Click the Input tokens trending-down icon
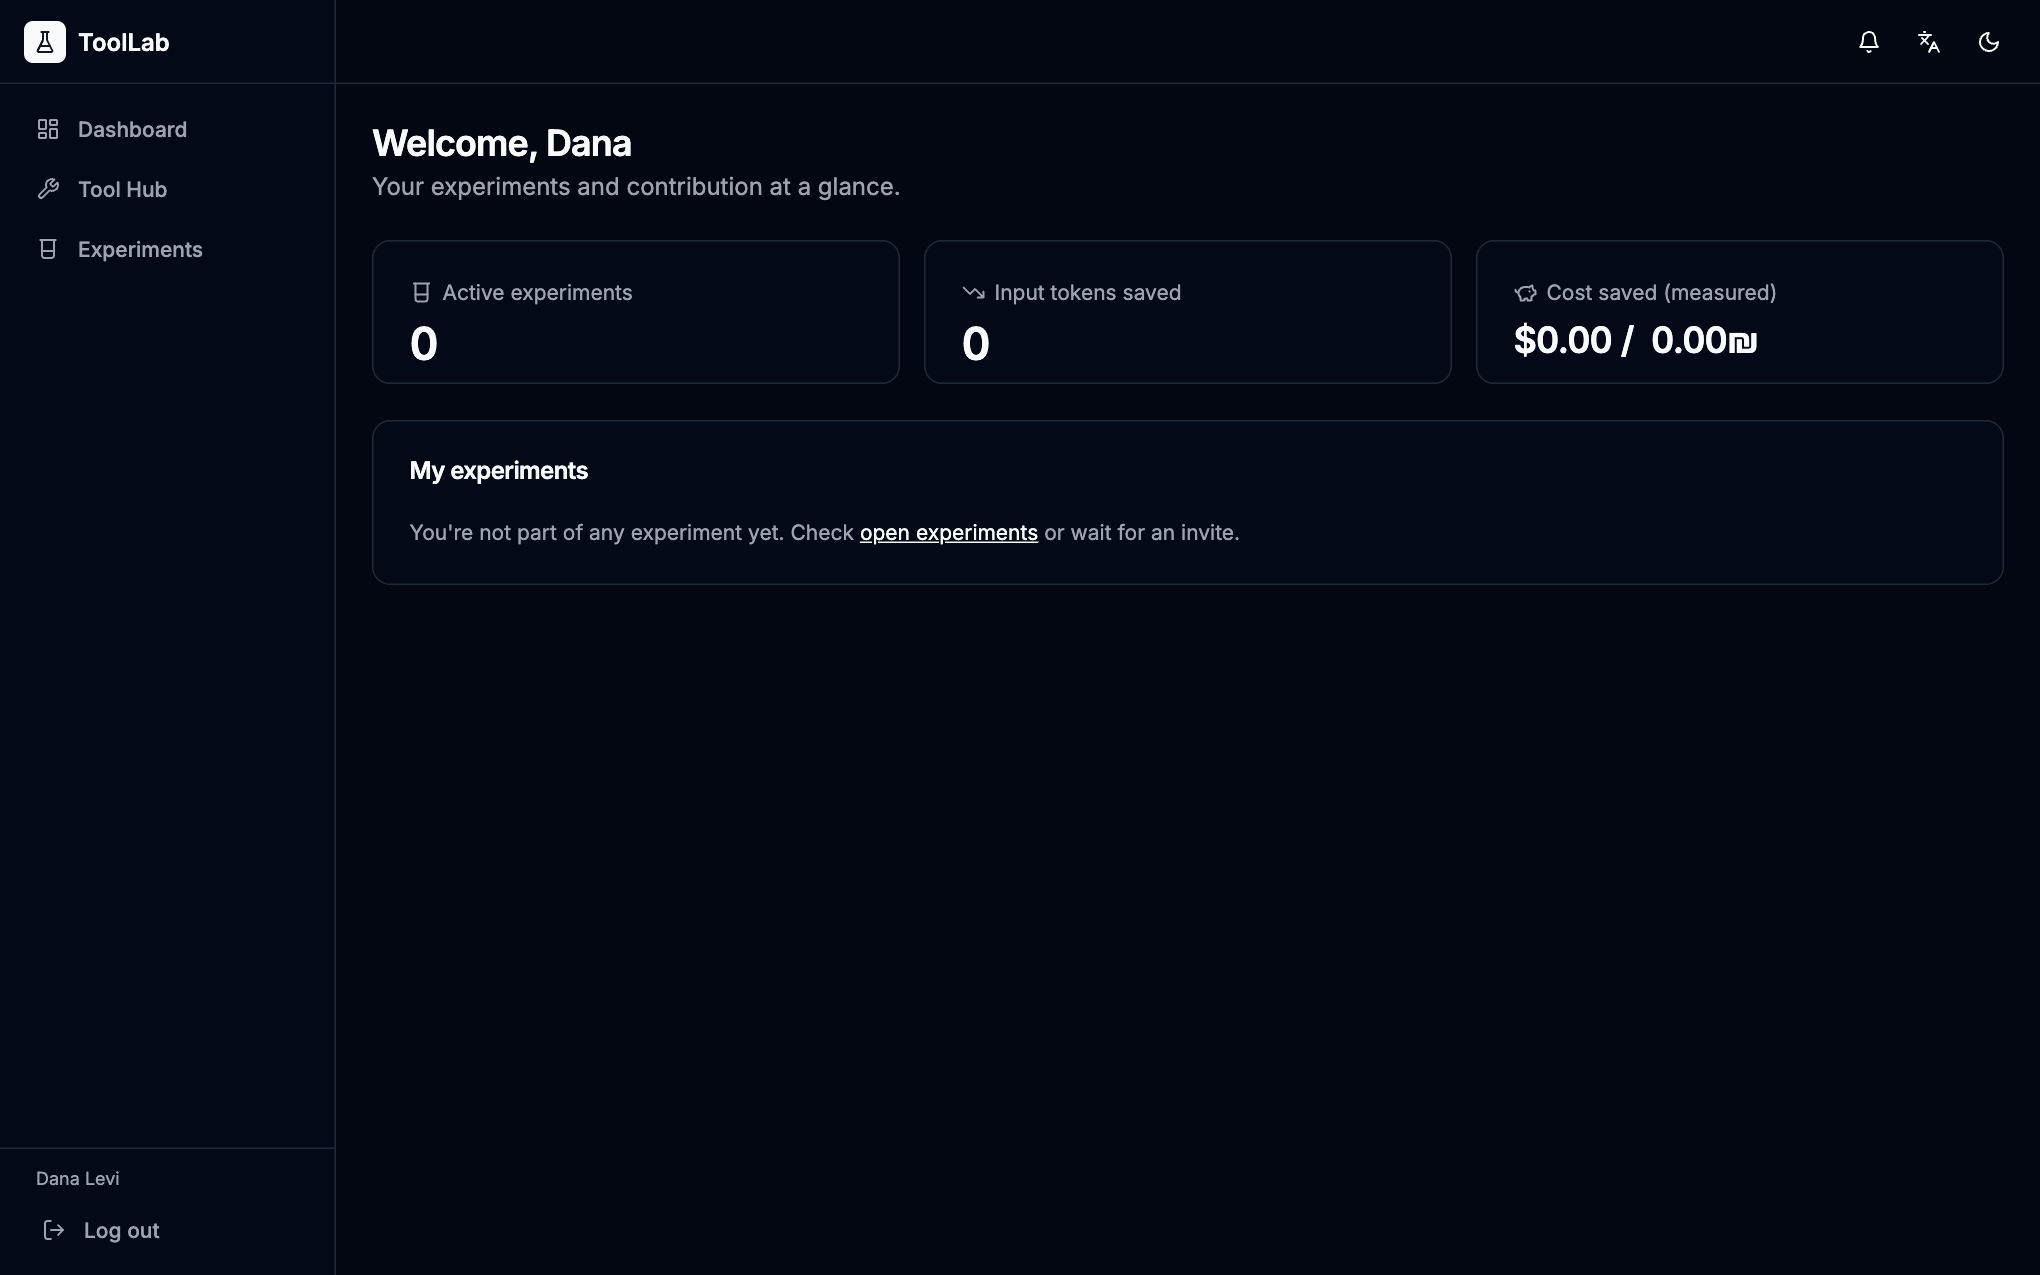Image resolution: width=2040 pixels, height=1275 pixels. (x=973, y=293)
